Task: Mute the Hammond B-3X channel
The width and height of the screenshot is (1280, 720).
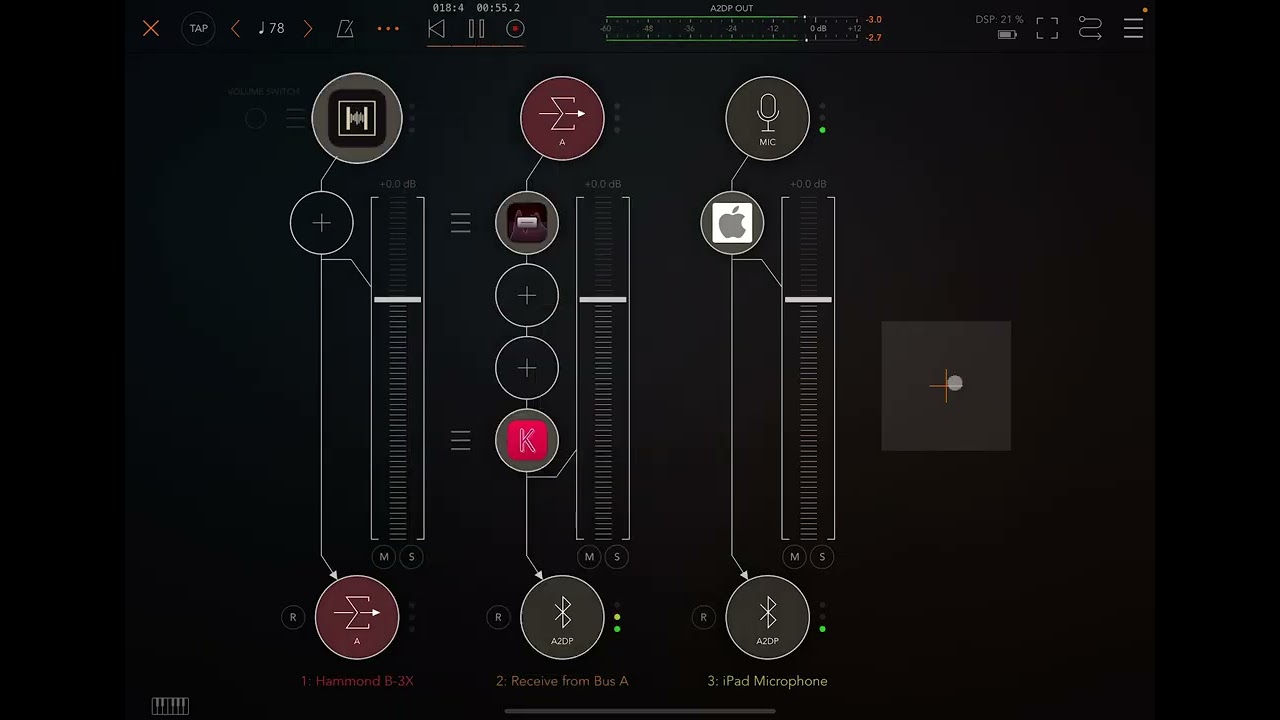Action: (384, 557)
